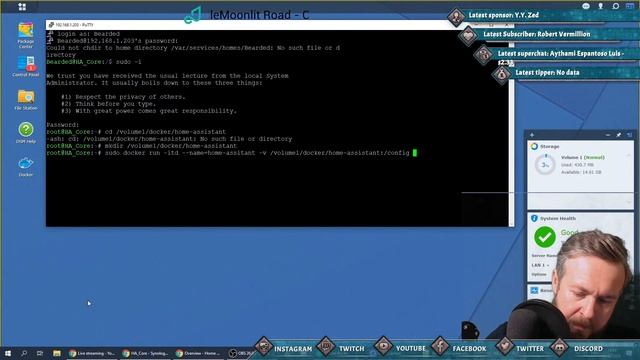This screenshot has width=640, height=360.
Task: Toggle the DSM widgets panel icon
Action: tap(630, 6)
